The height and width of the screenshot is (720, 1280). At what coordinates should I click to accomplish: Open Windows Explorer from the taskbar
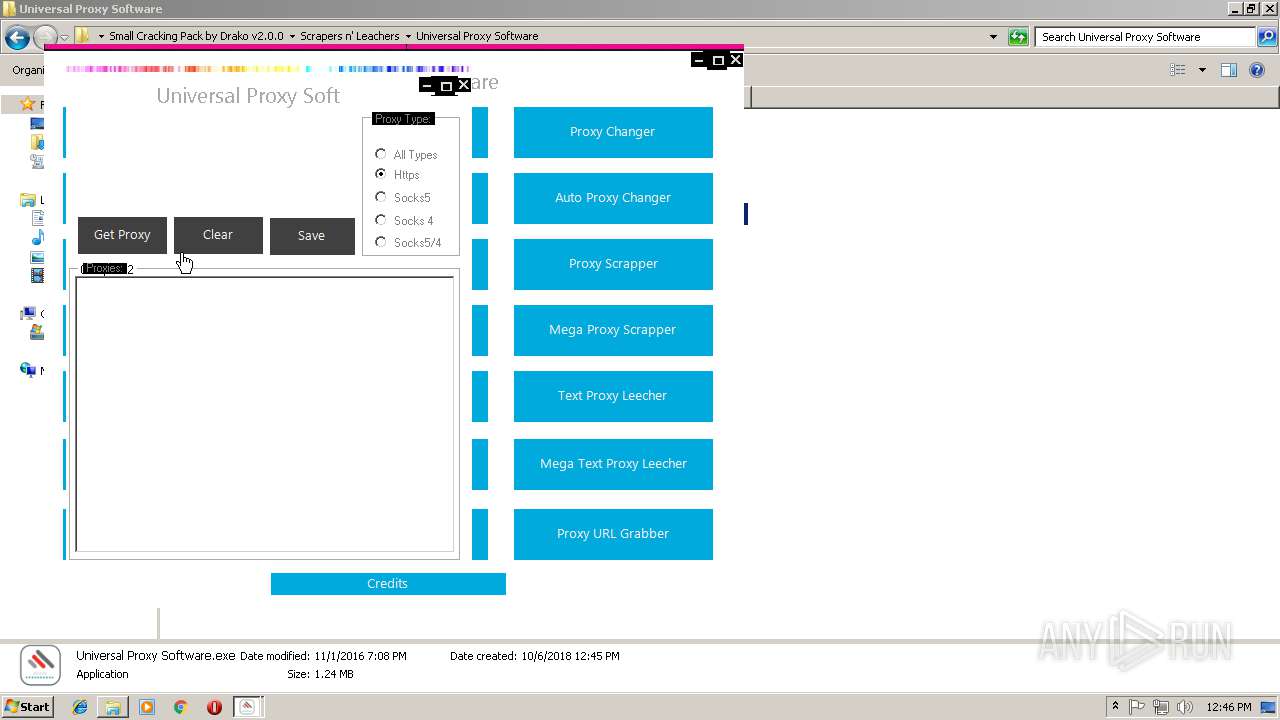point(113,707)
